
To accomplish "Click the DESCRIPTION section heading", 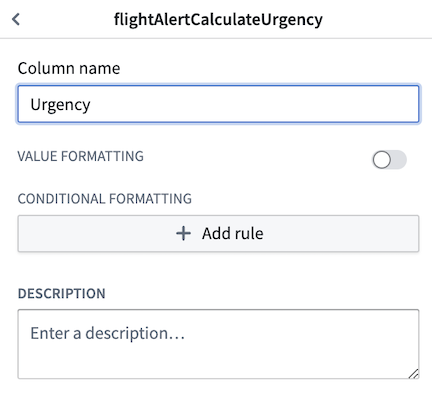I will [x=62, y=294].
